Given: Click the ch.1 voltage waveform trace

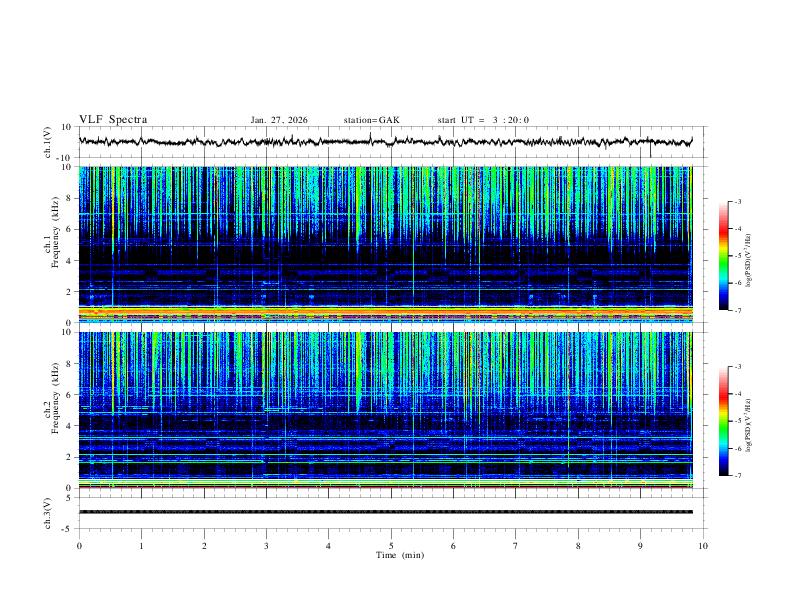Looking at the screenshot, I should point(385,141).
